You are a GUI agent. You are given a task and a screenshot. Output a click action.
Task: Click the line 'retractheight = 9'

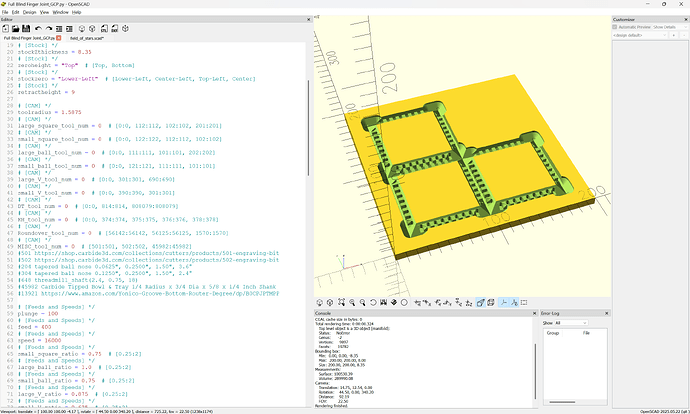tap(46, 92)
